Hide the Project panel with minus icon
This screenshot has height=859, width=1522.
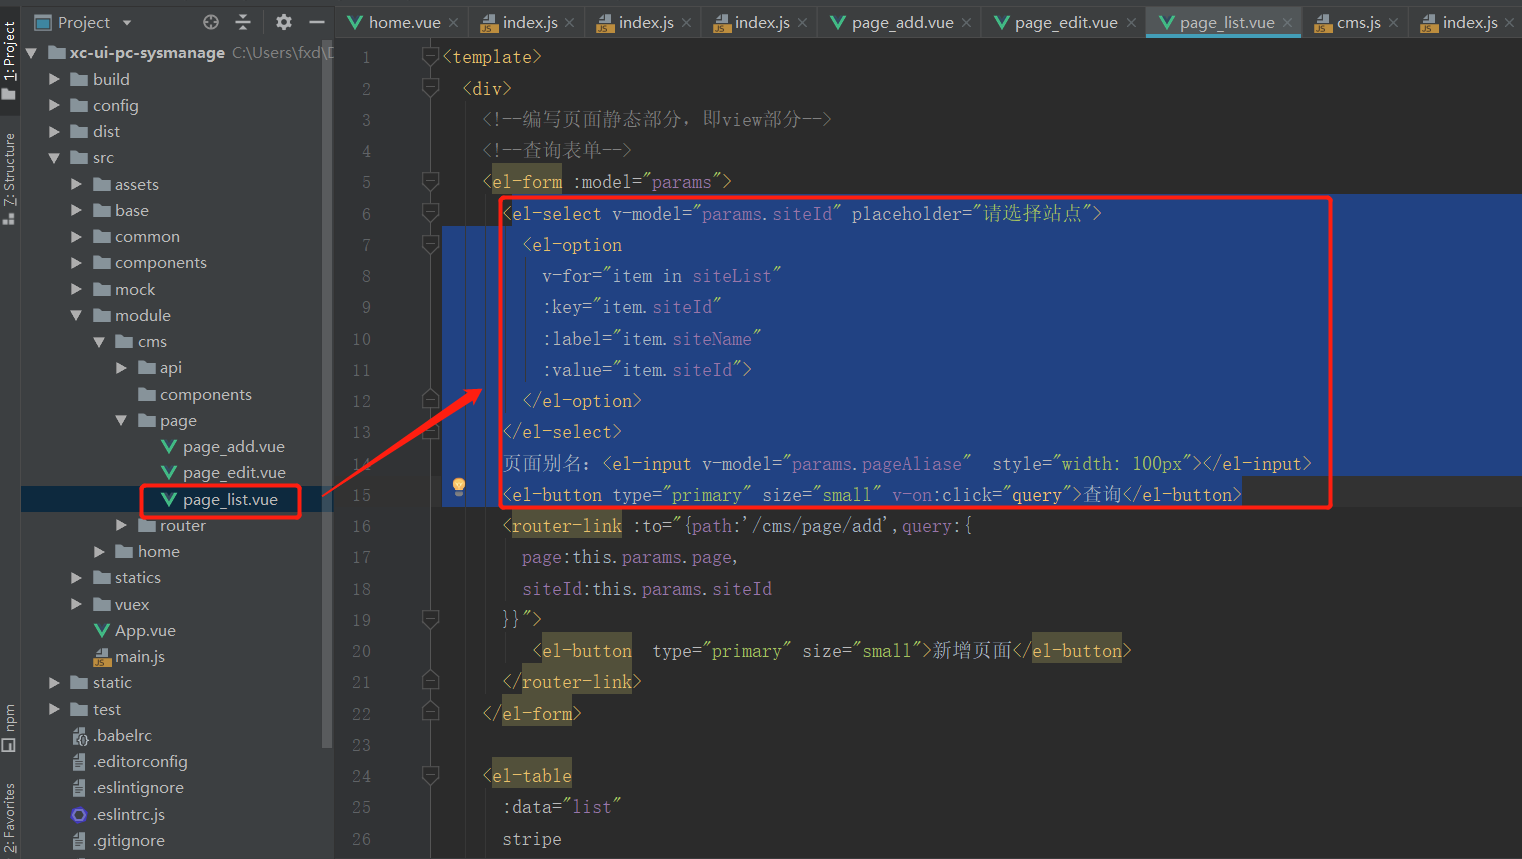pyautogui.click(x=317, y=22)
